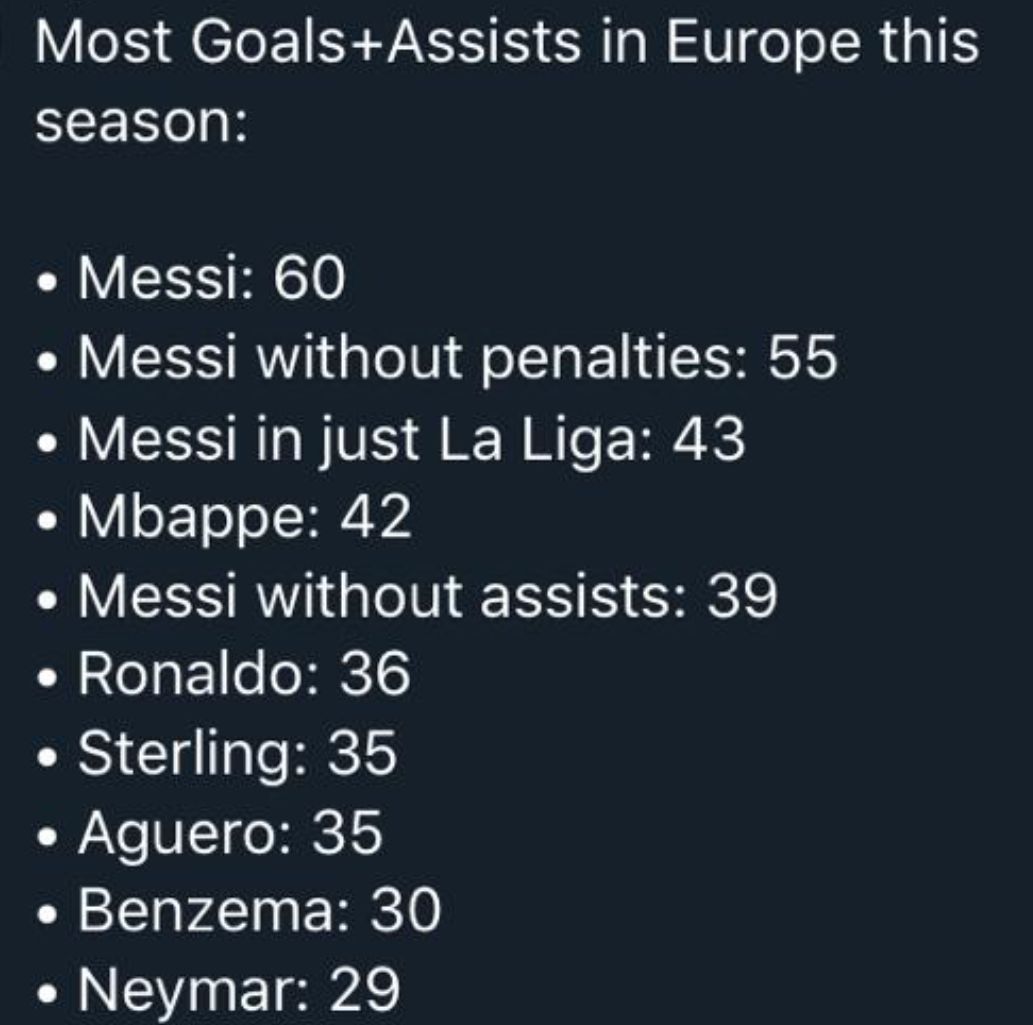This screenshot has height=1025, width=1033.
Task: Click the "Ronaldo: 36" entry
Action: [244, 675]
